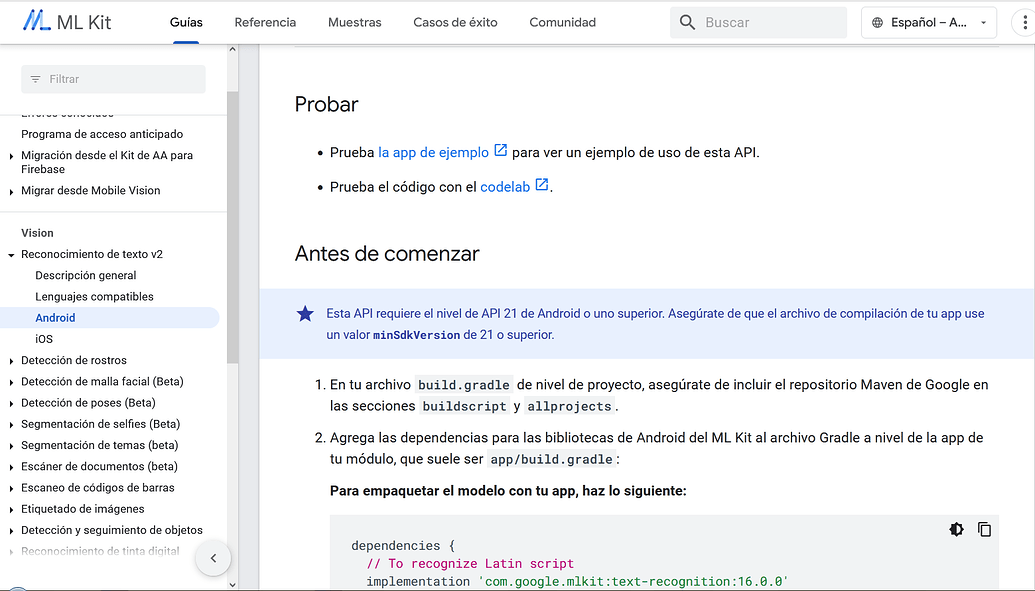Switch to the Referencia tab

pyautogui.click(x=265, y=22)
